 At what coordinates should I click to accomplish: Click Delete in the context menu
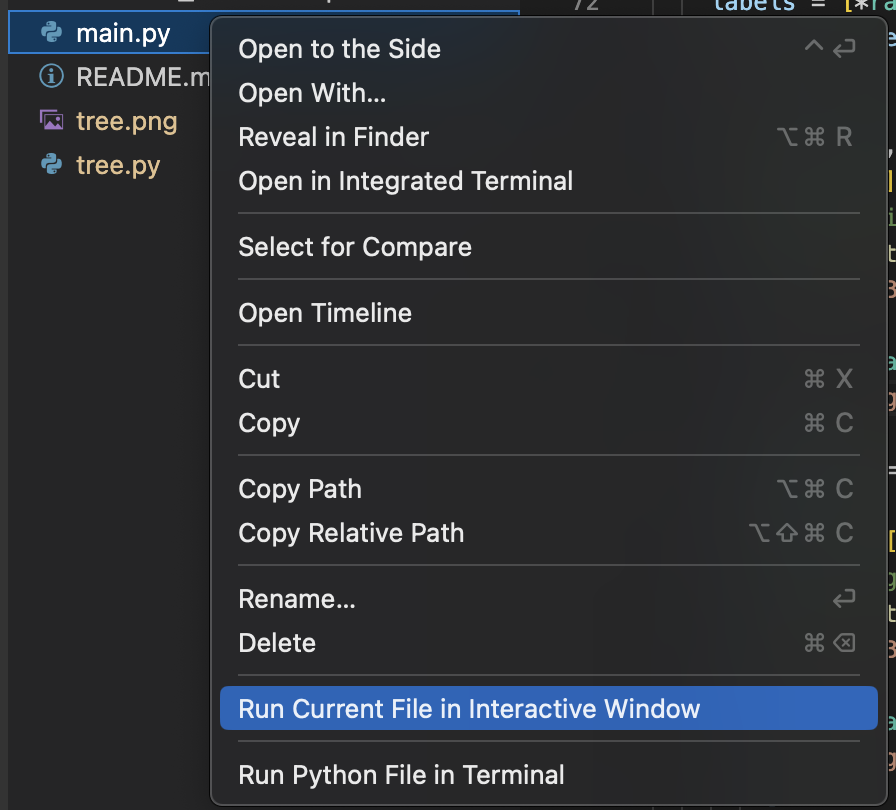549,643
